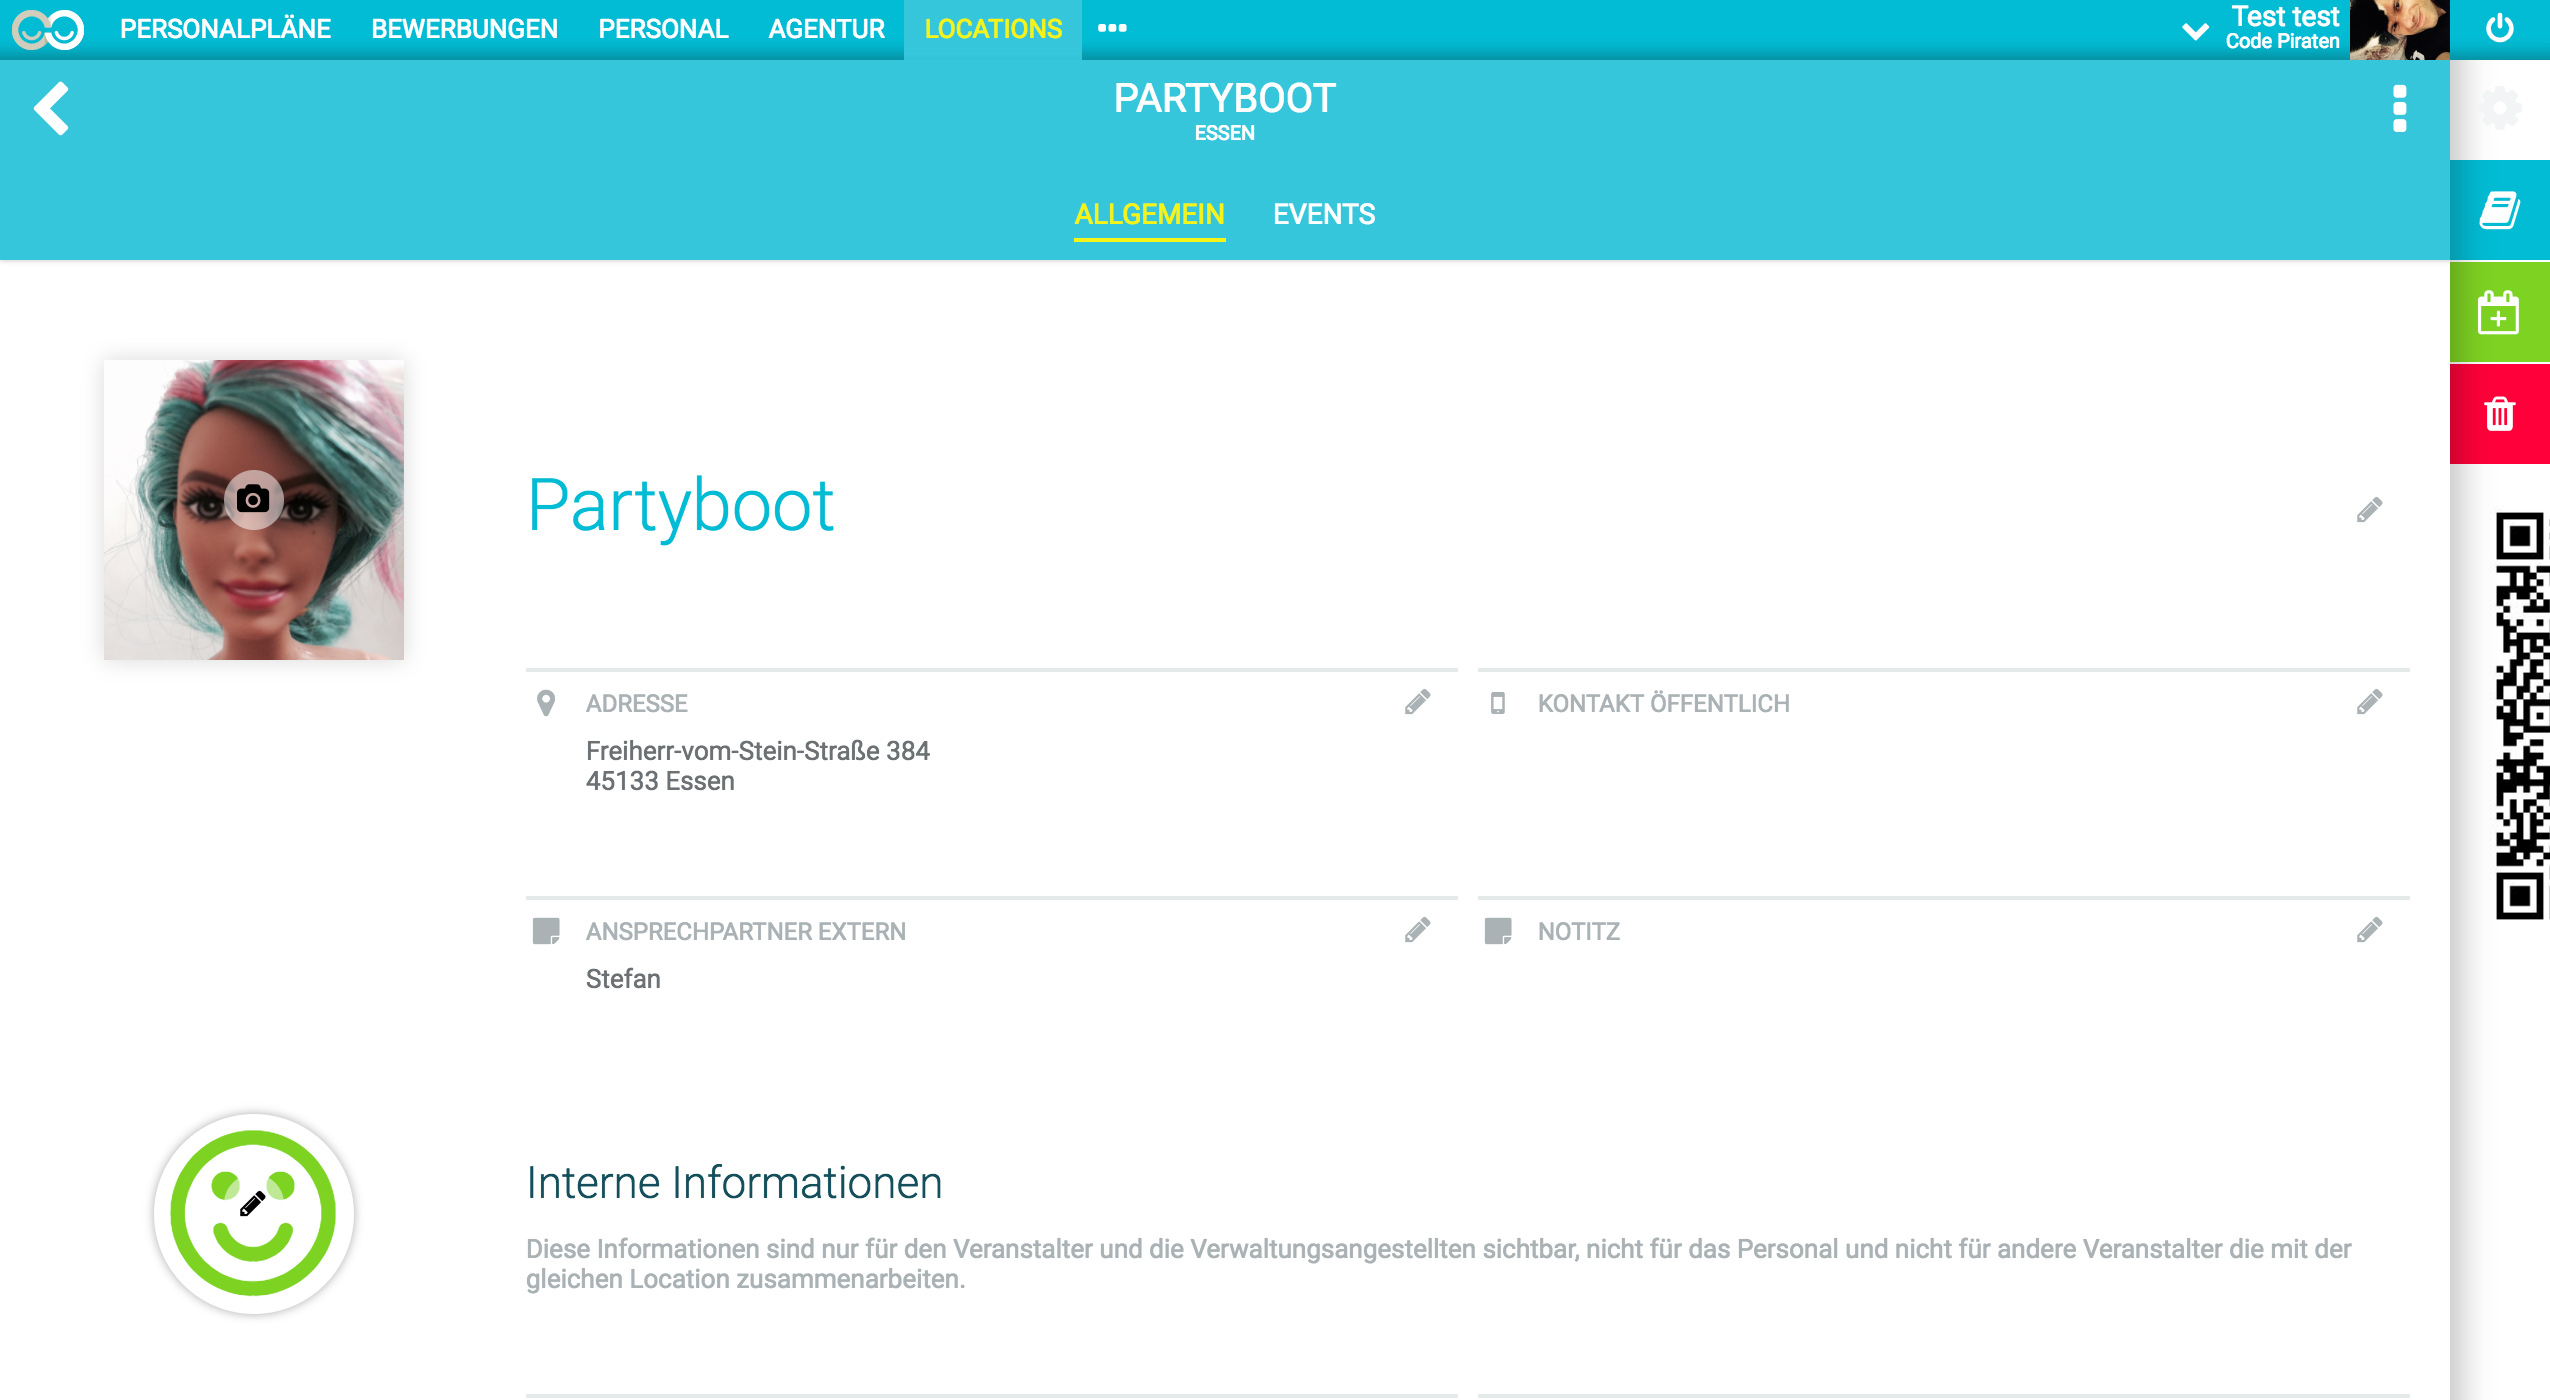Show more navigation items via three dots

[1112, 28]
